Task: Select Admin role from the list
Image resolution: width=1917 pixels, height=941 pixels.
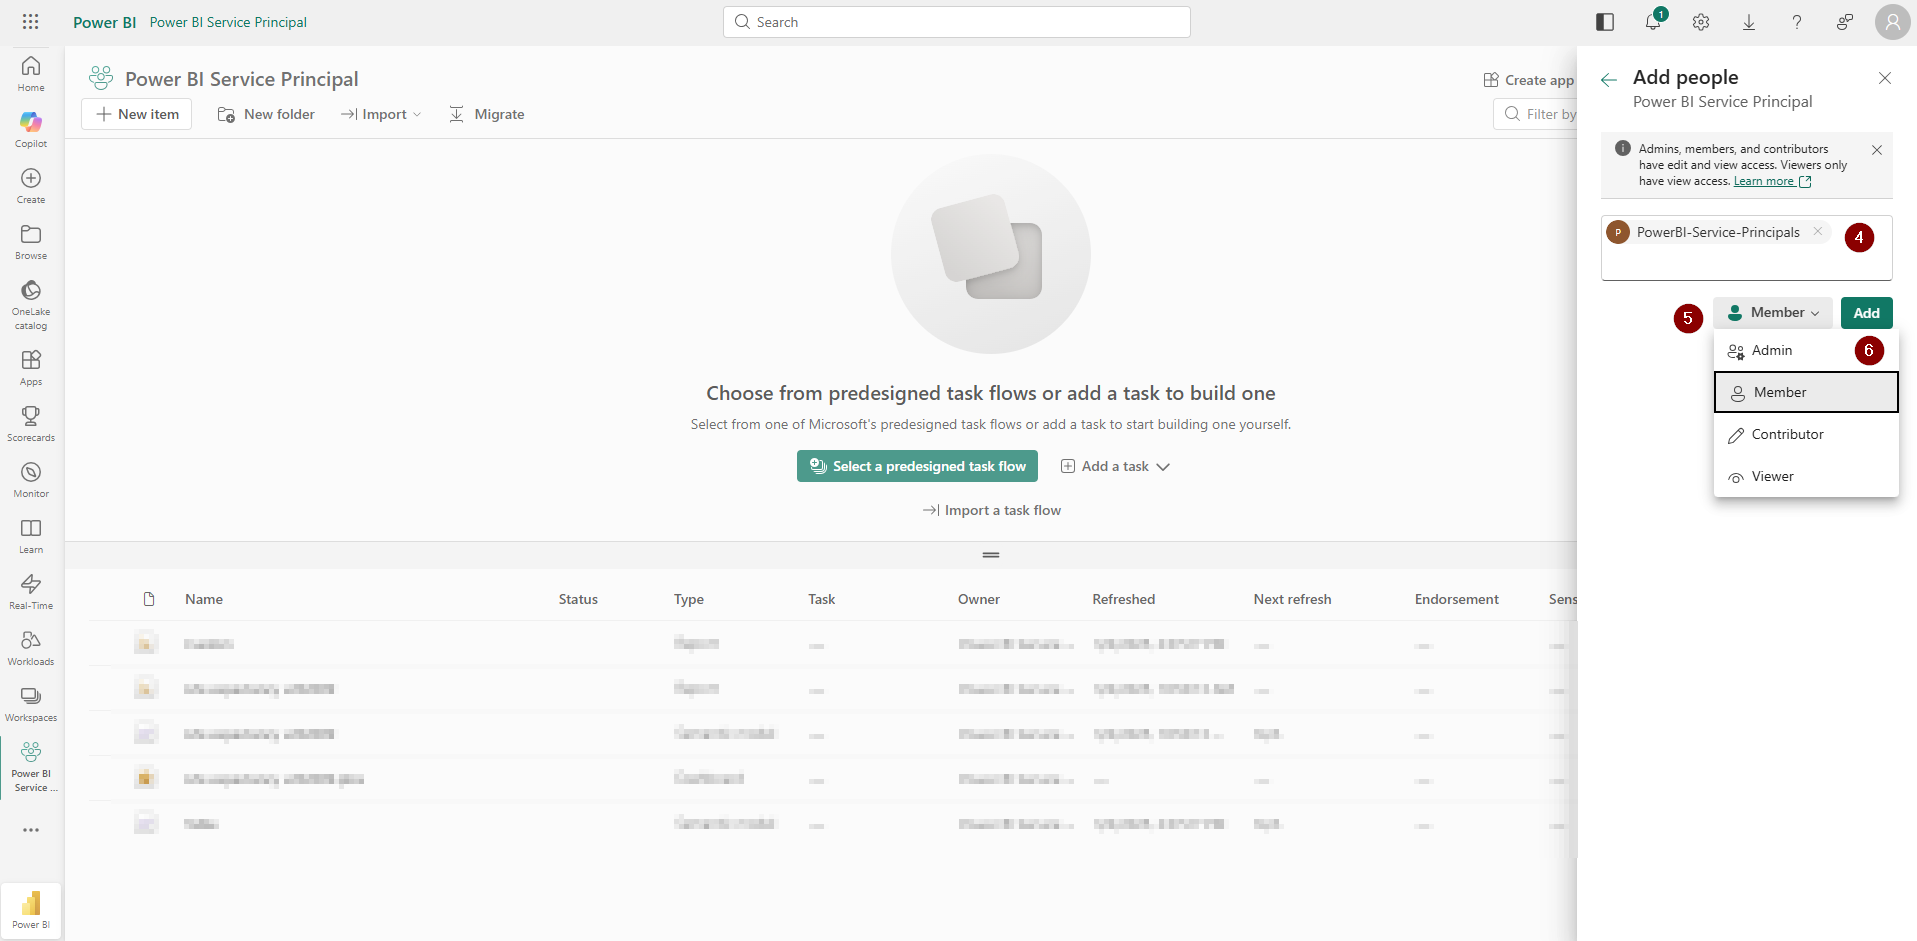Action: 1771,351
